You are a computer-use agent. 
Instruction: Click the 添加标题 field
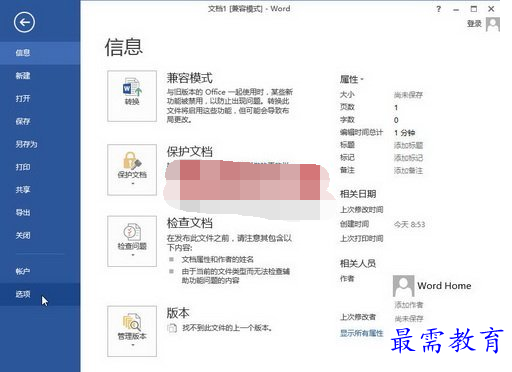tap(408, 145)
